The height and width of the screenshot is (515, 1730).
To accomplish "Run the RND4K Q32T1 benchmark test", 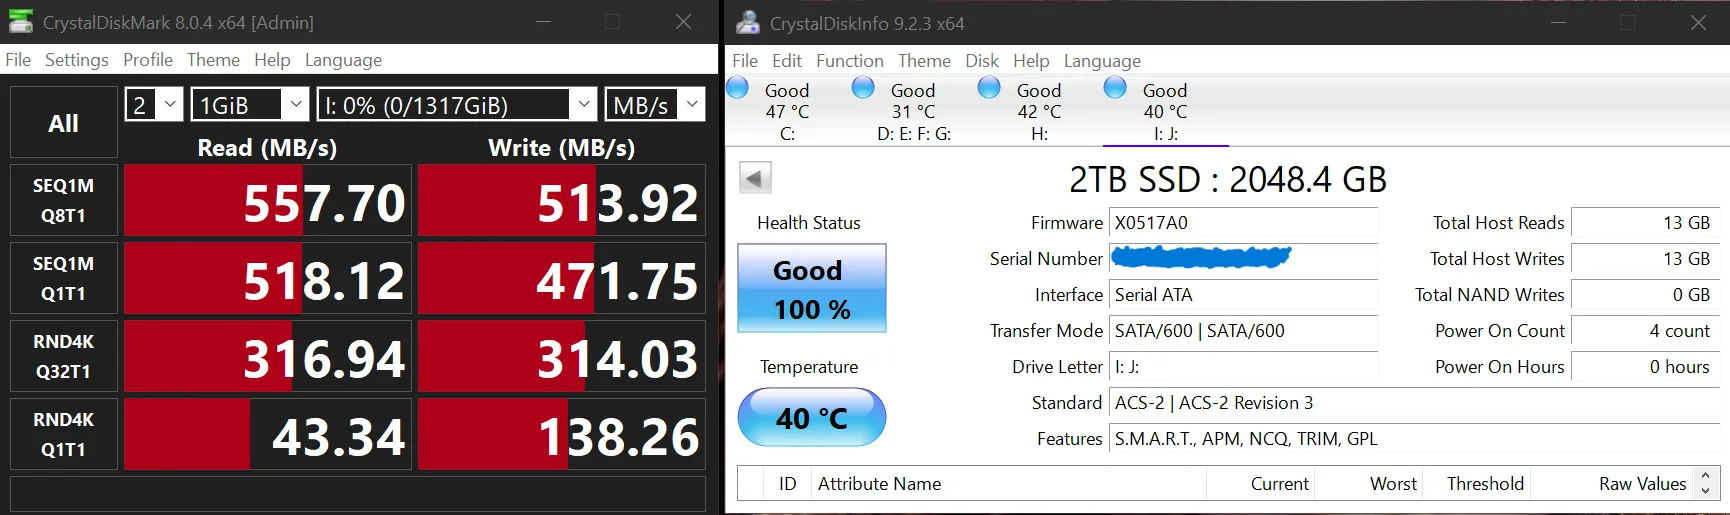I will coord(63,356).
